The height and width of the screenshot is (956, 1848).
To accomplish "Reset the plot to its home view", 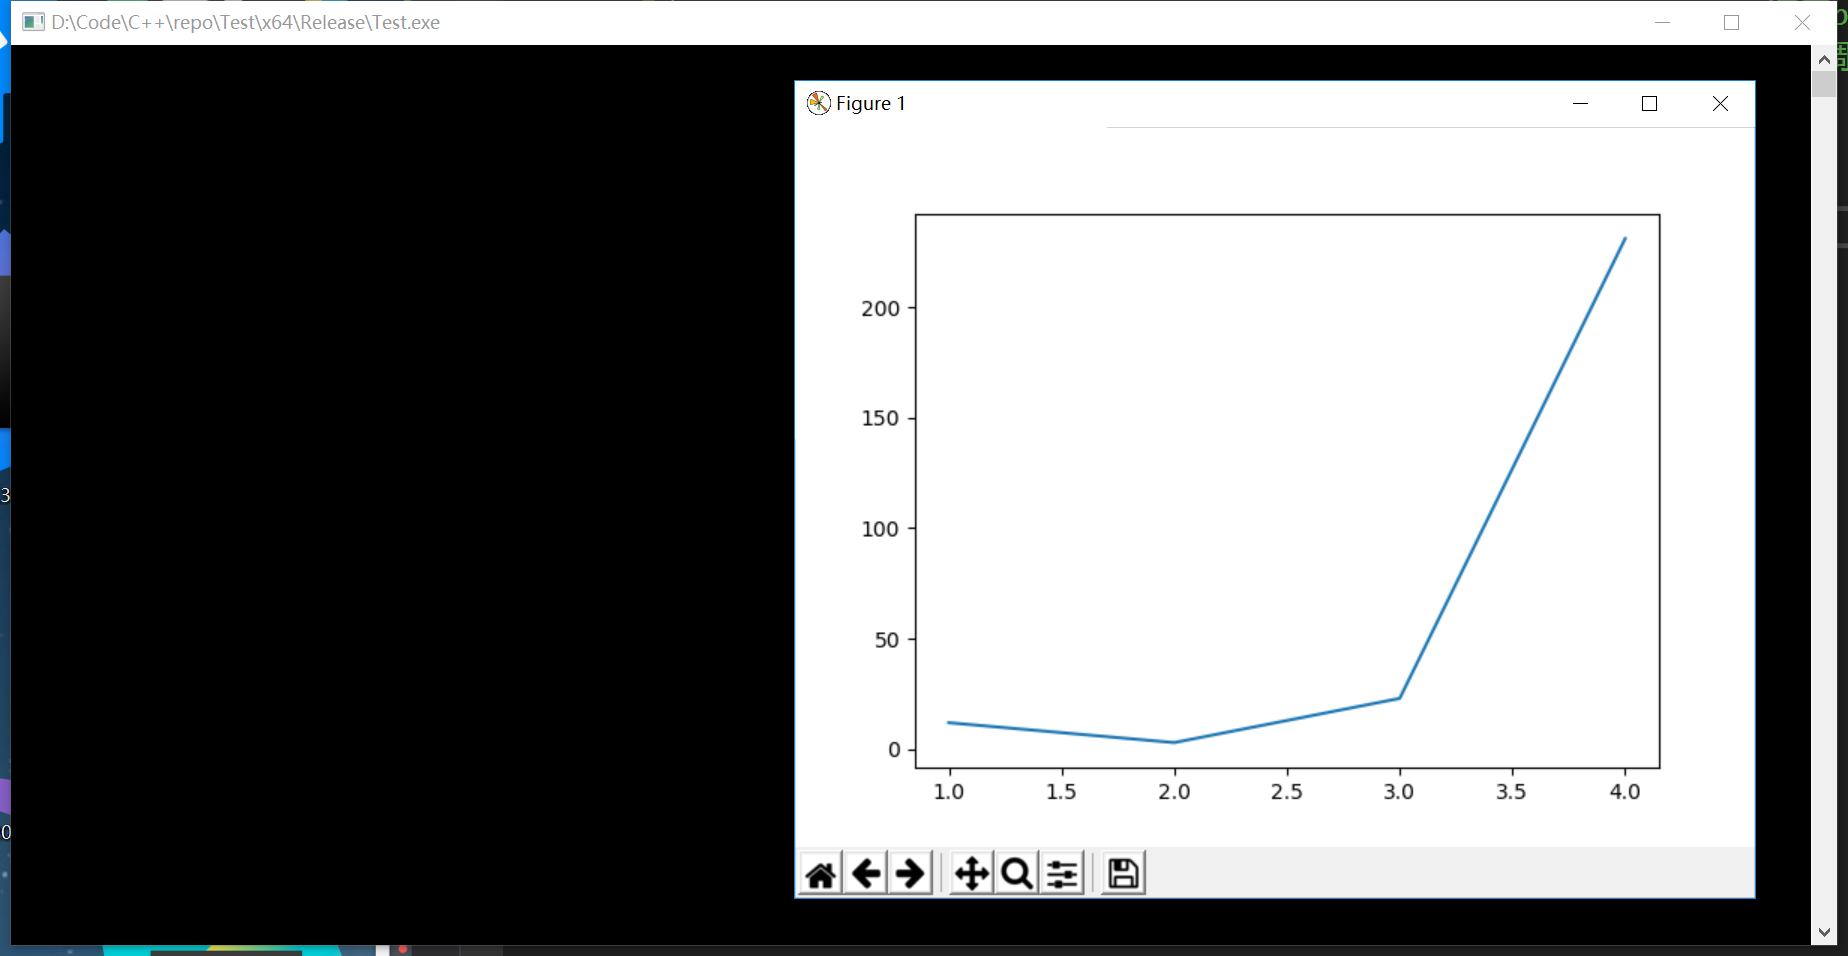I will click(820, 872).
